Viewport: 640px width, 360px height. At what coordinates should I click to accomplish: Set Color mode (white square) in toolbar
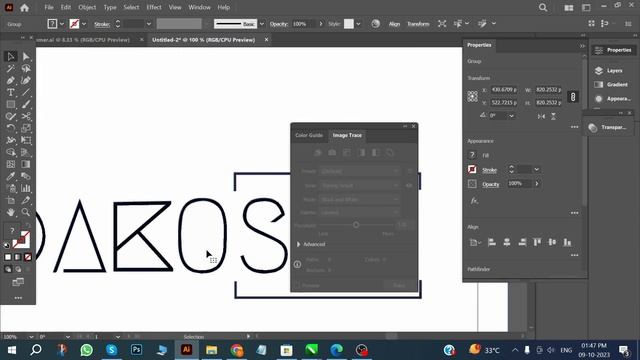8,257
